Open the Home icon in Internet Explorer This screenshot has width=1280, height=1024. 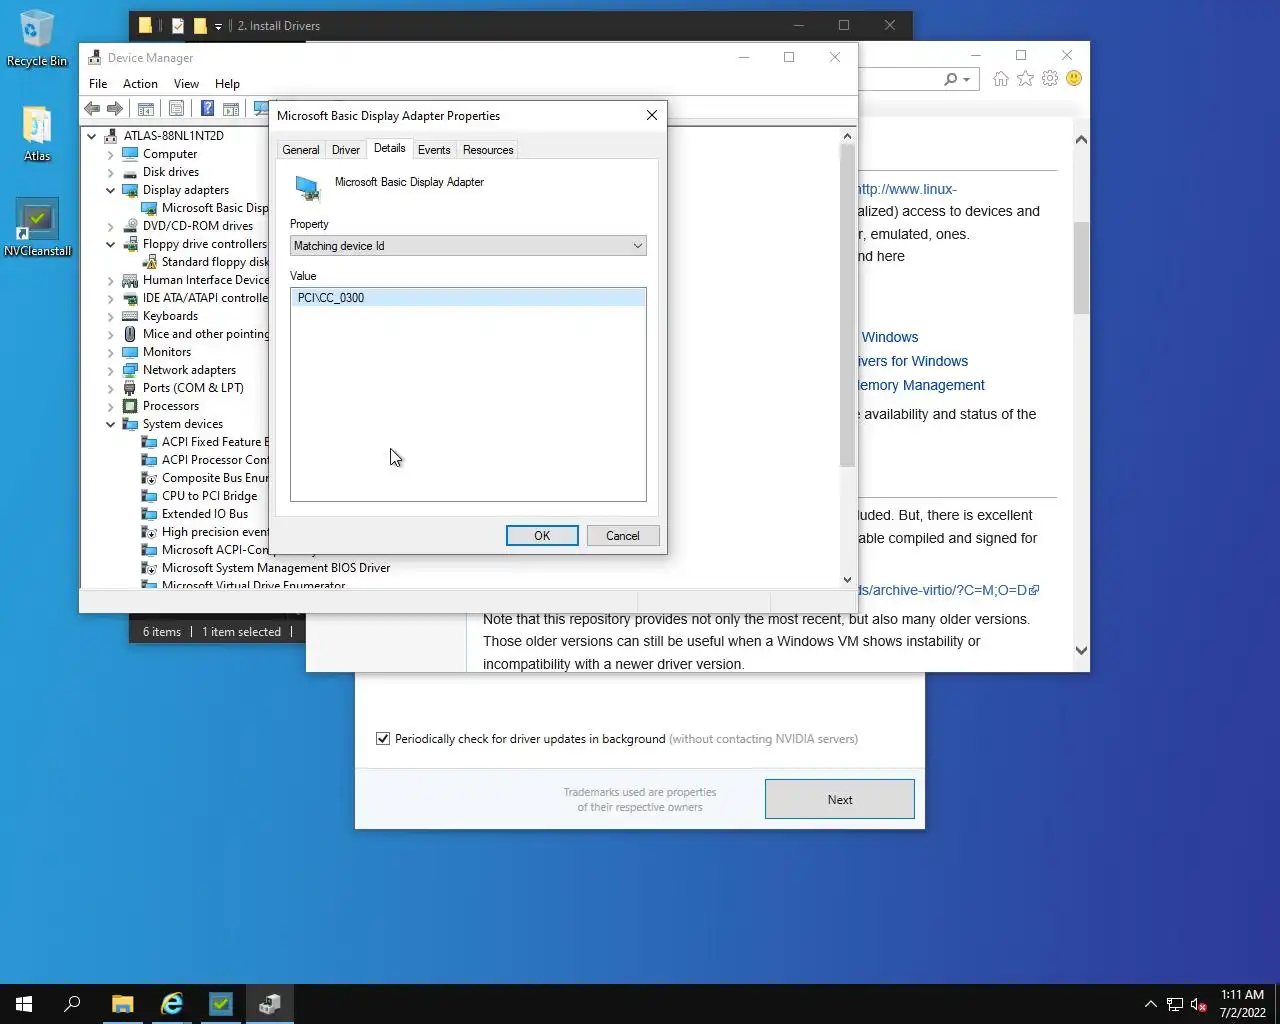coord(1001,78)
